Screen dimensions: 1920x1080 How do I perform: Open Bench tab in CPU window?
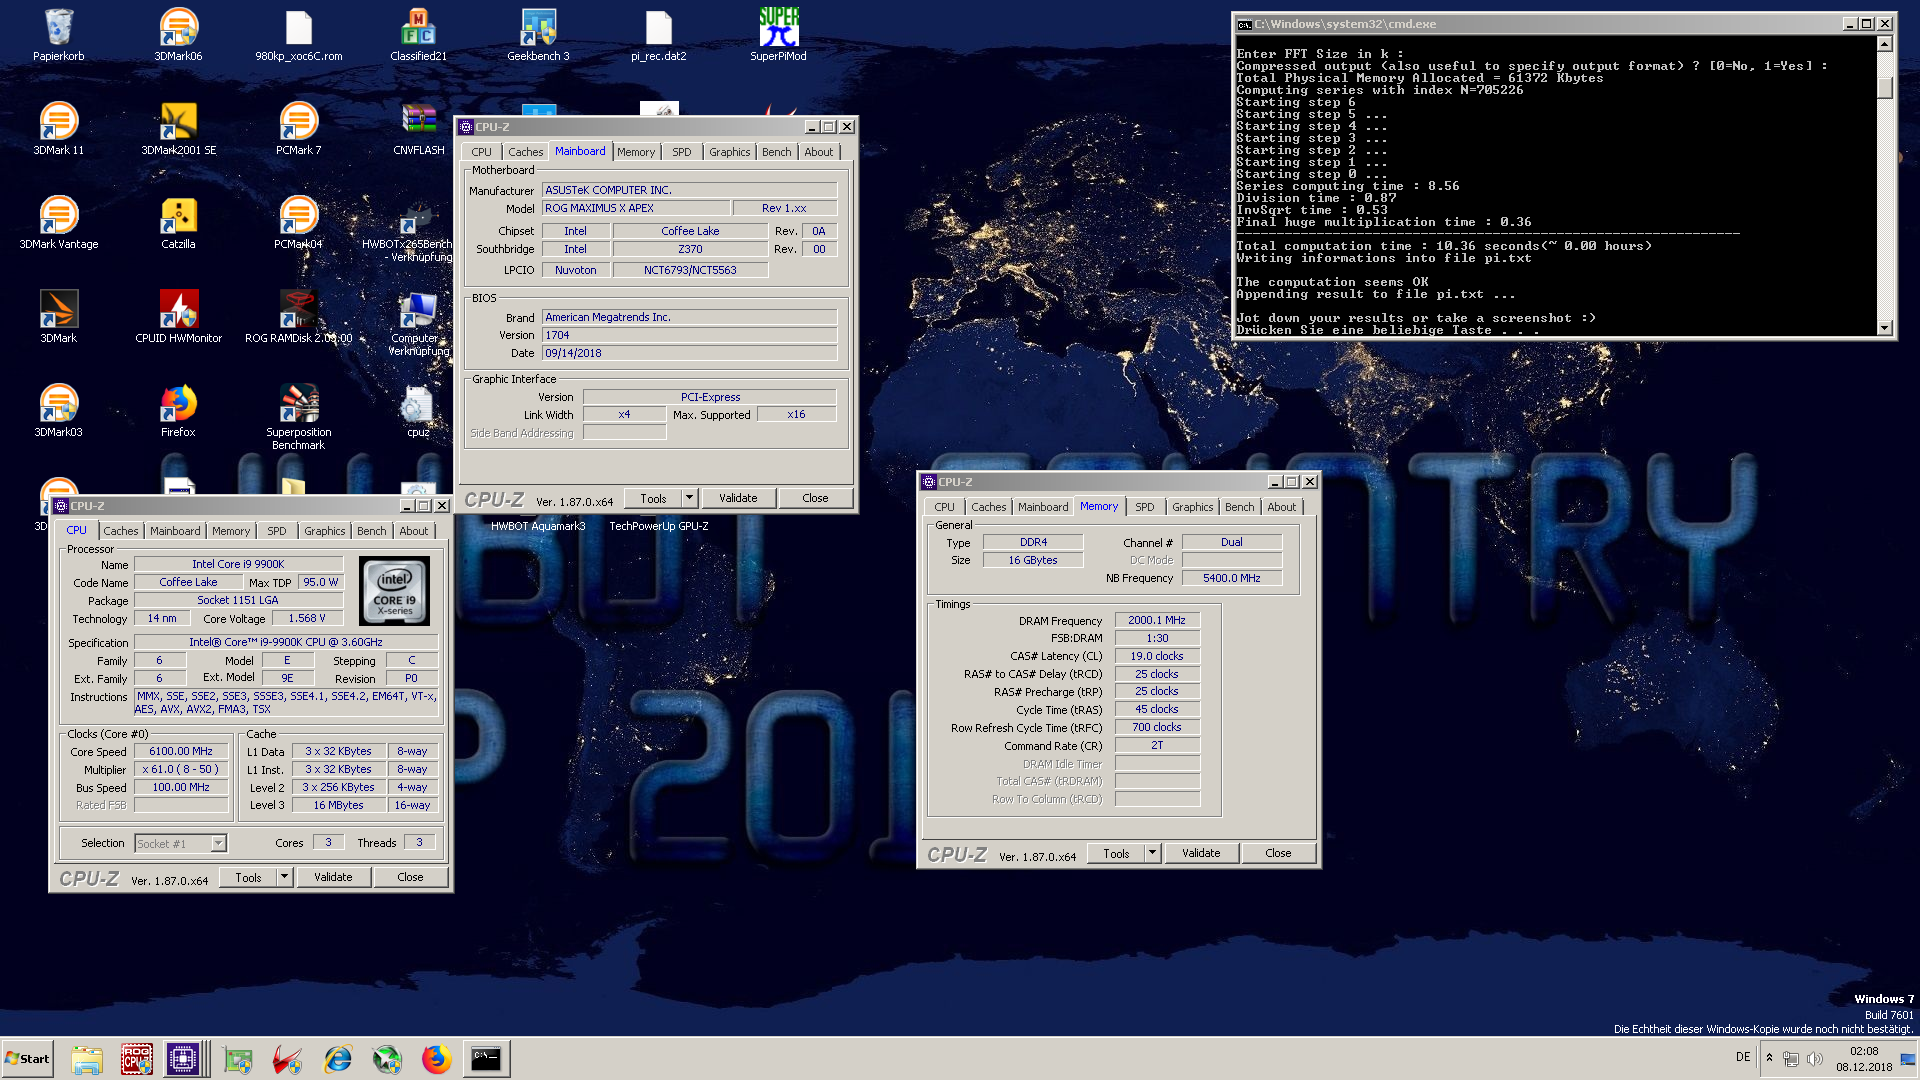pyautogui.click(x=371, y=531)
